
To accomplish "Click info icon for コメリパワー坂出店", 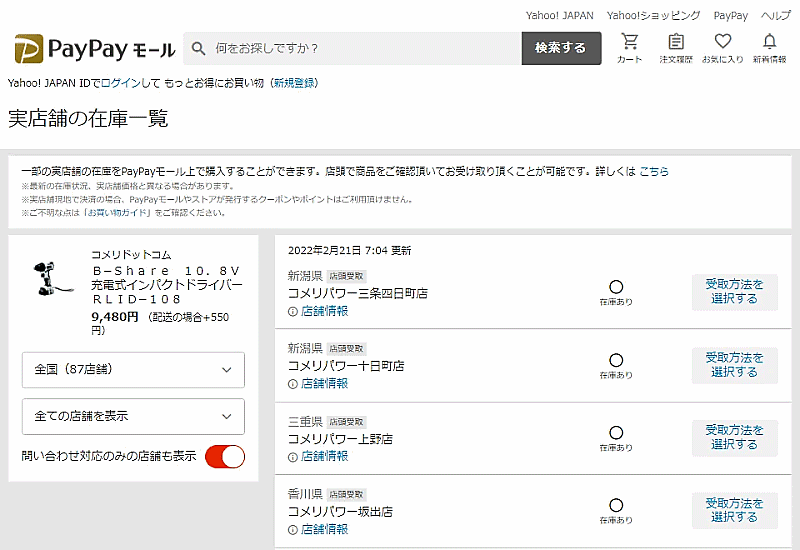I will click(293, 529).
